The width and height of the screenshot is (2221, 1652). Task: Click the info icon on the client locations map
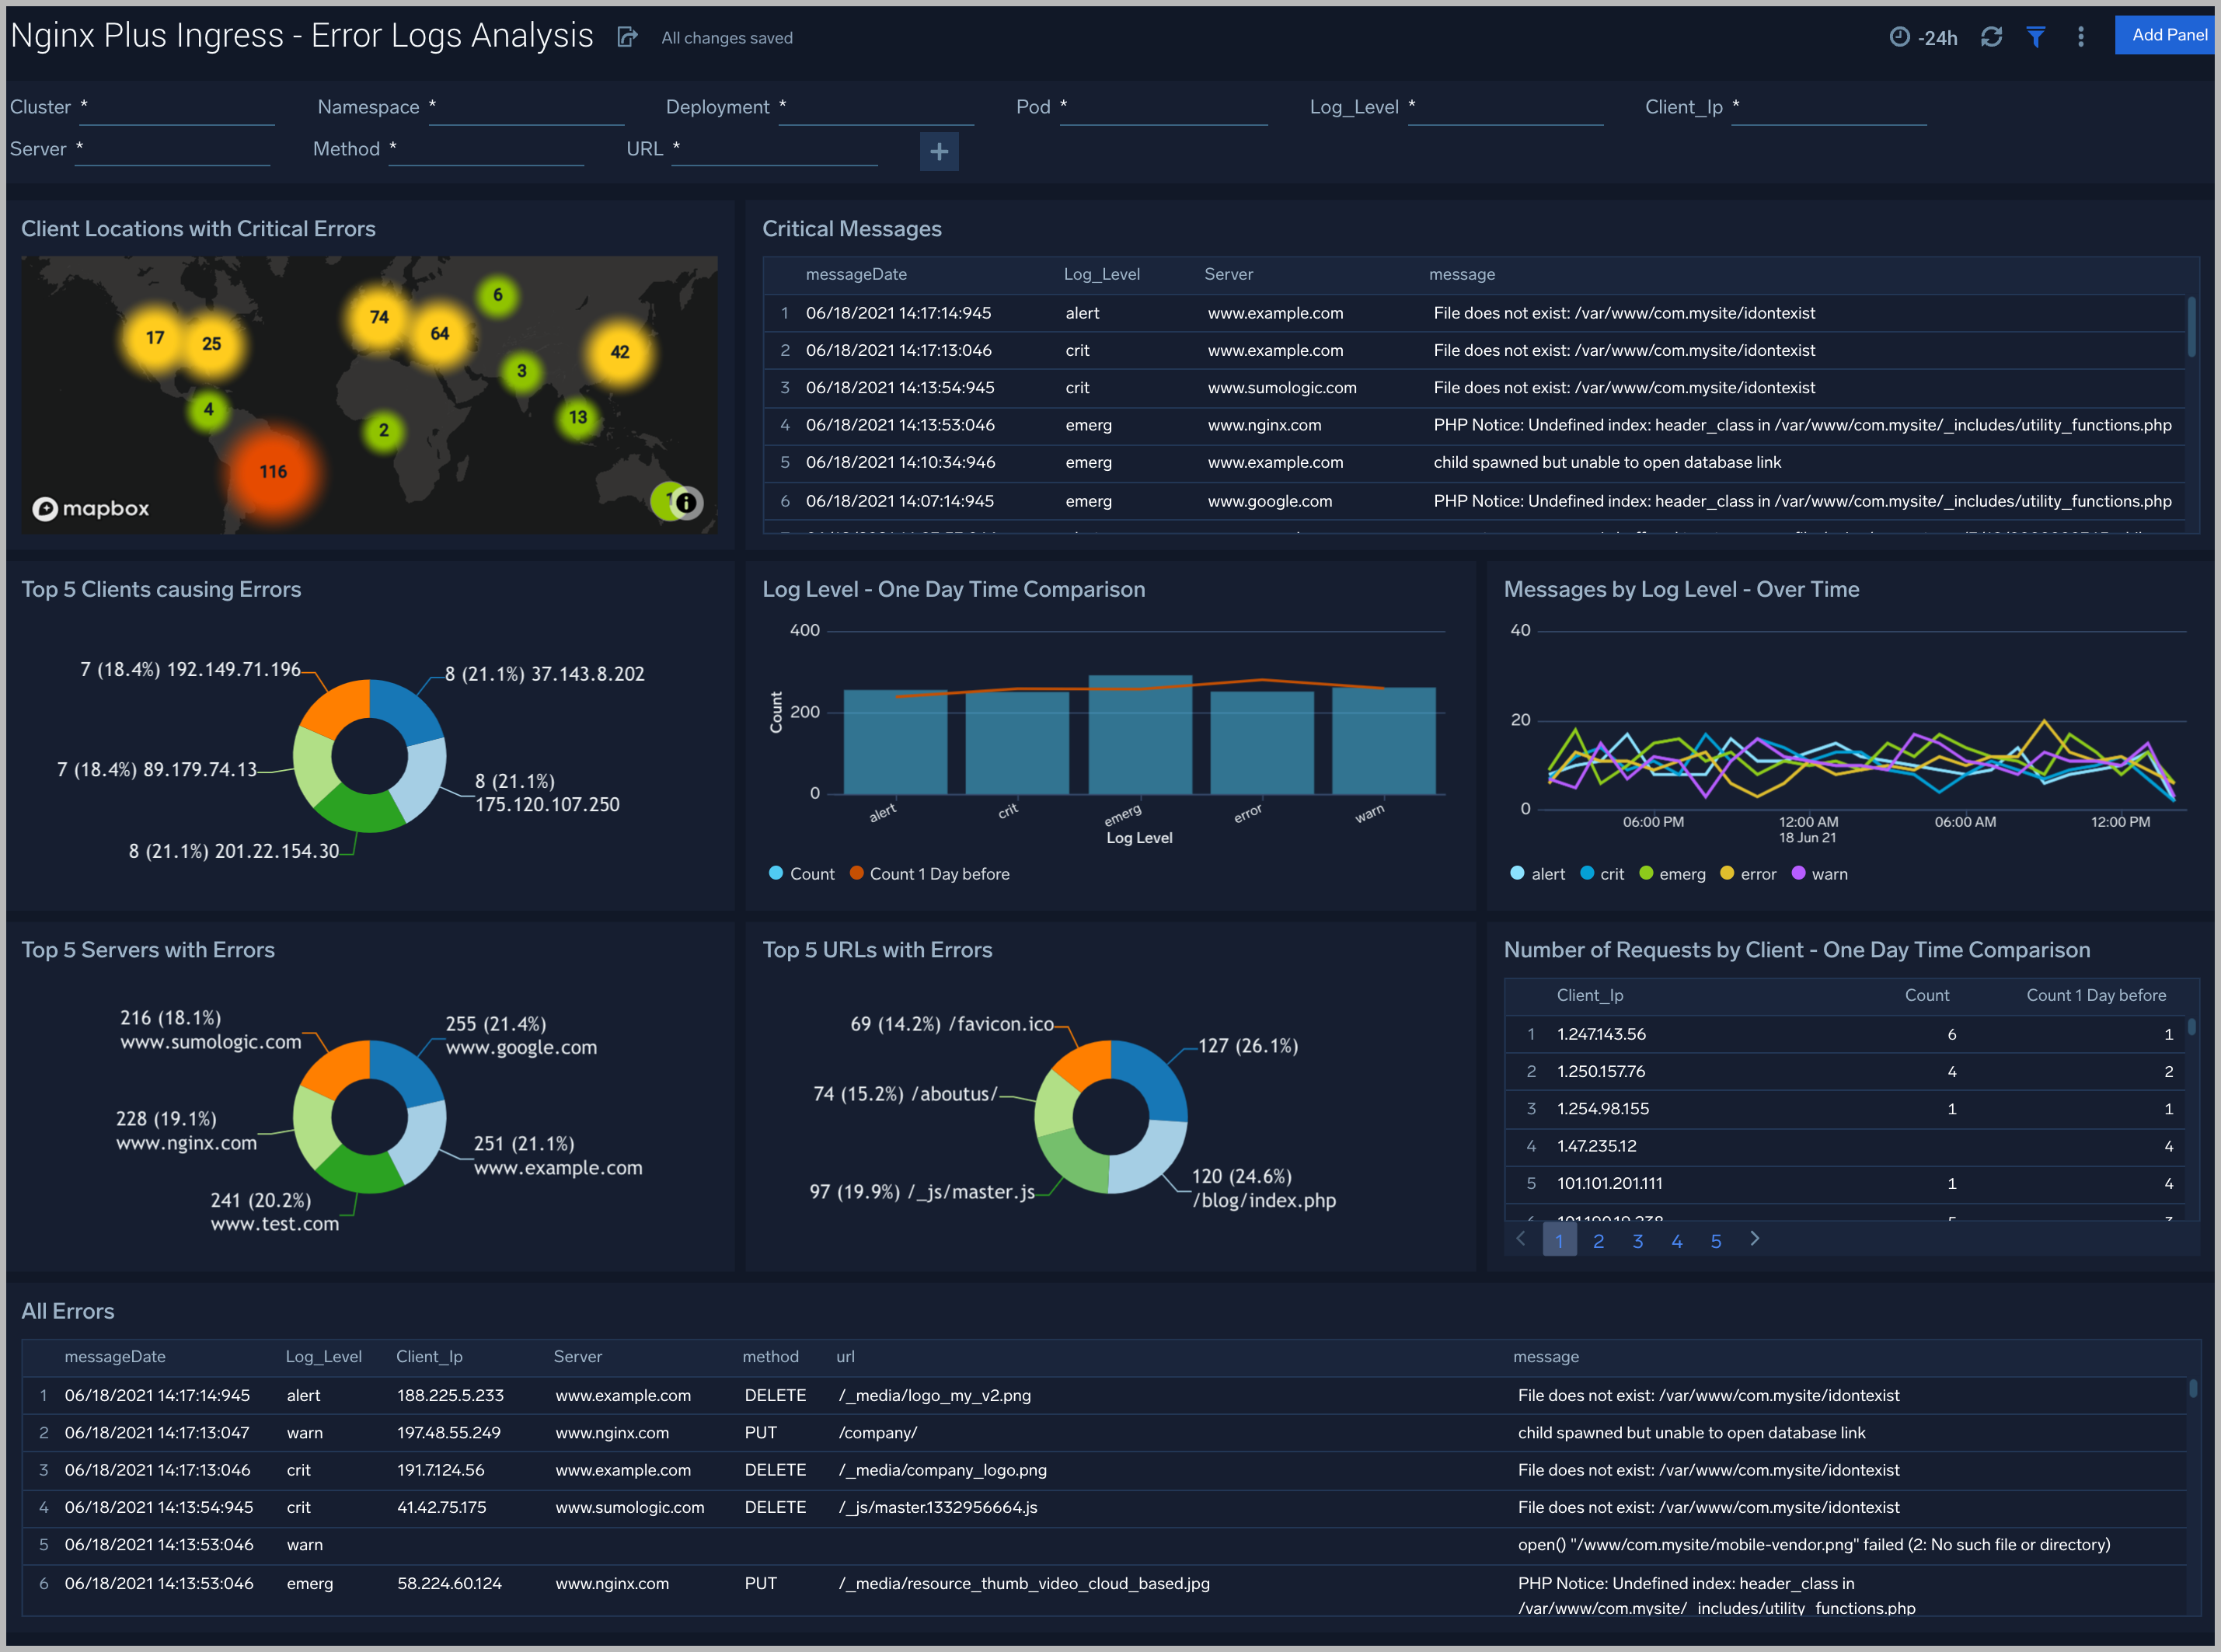pos(686,503)
